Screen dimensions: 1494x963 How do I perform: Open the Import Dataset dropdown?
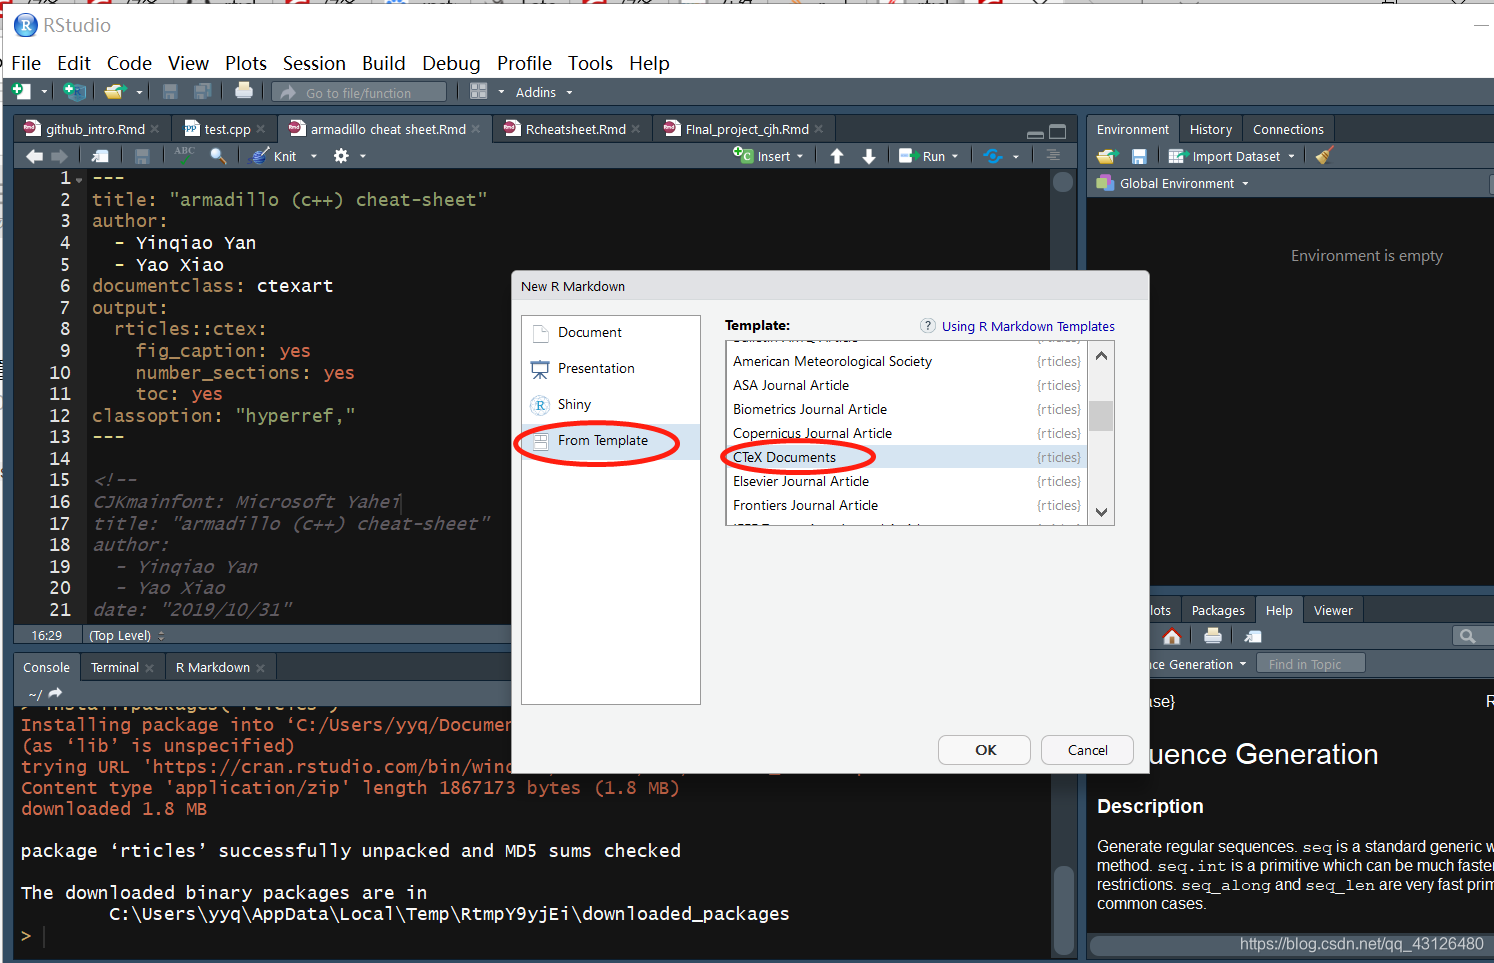1232,156
